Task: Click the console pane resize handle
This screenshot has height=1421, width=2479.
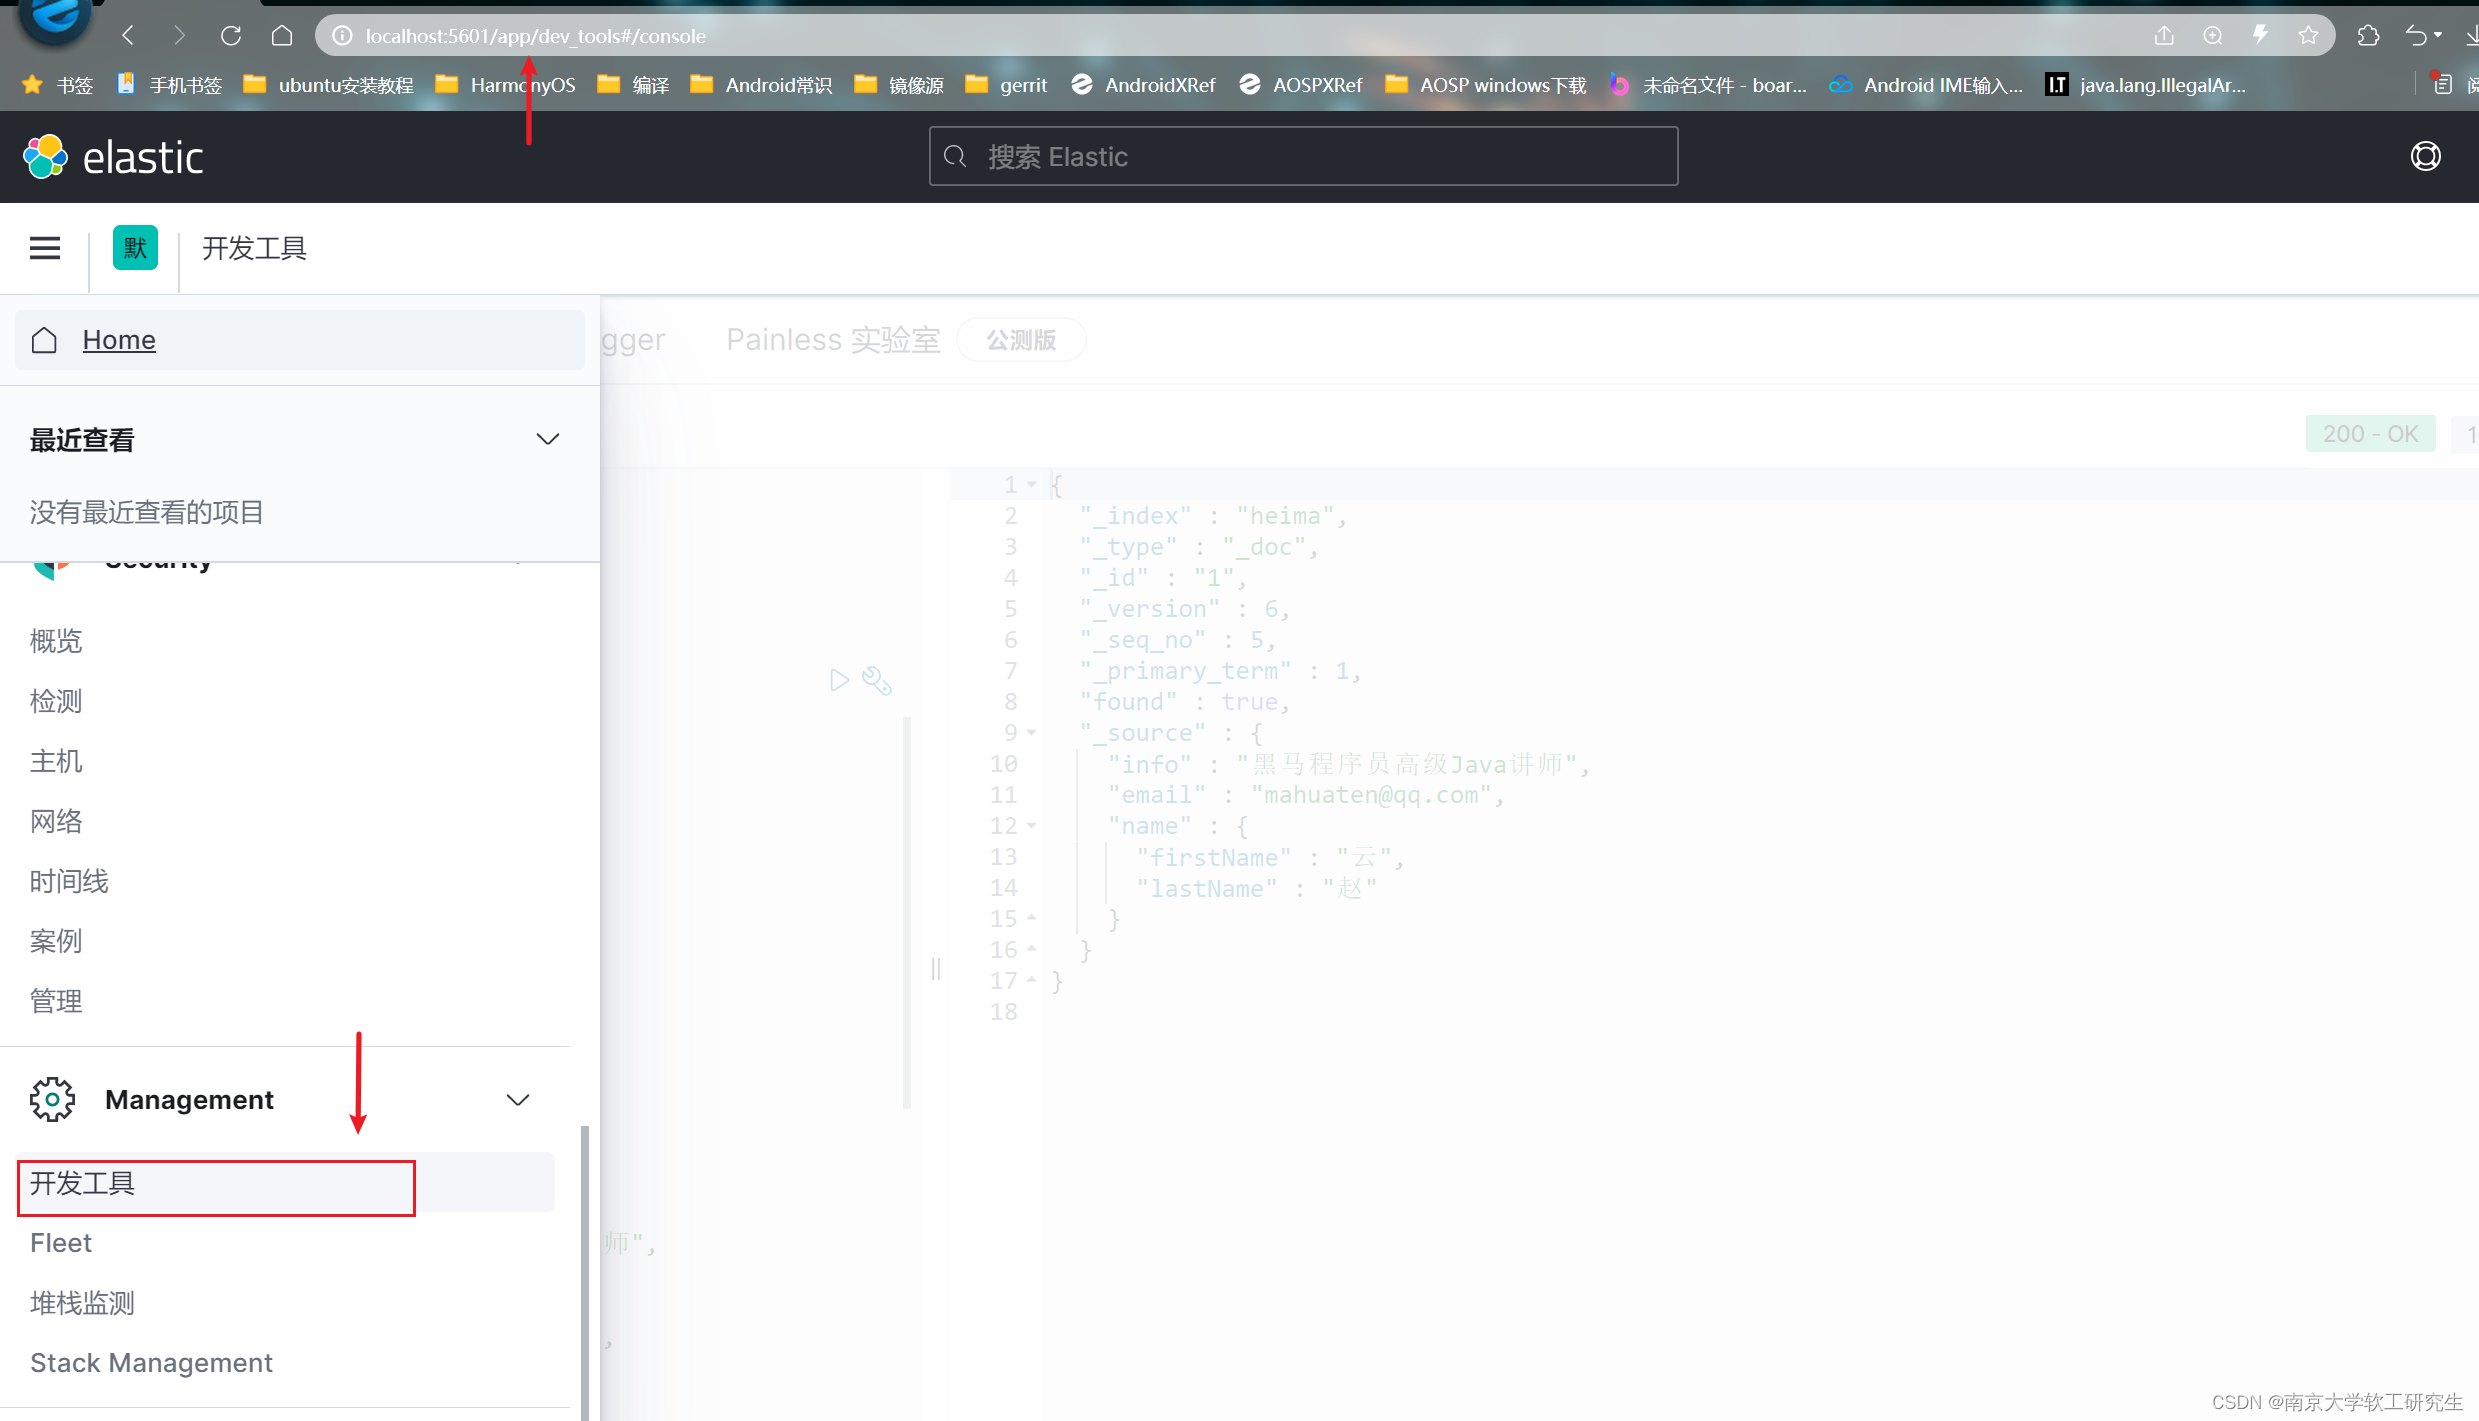Action: (x=936, y=969)
